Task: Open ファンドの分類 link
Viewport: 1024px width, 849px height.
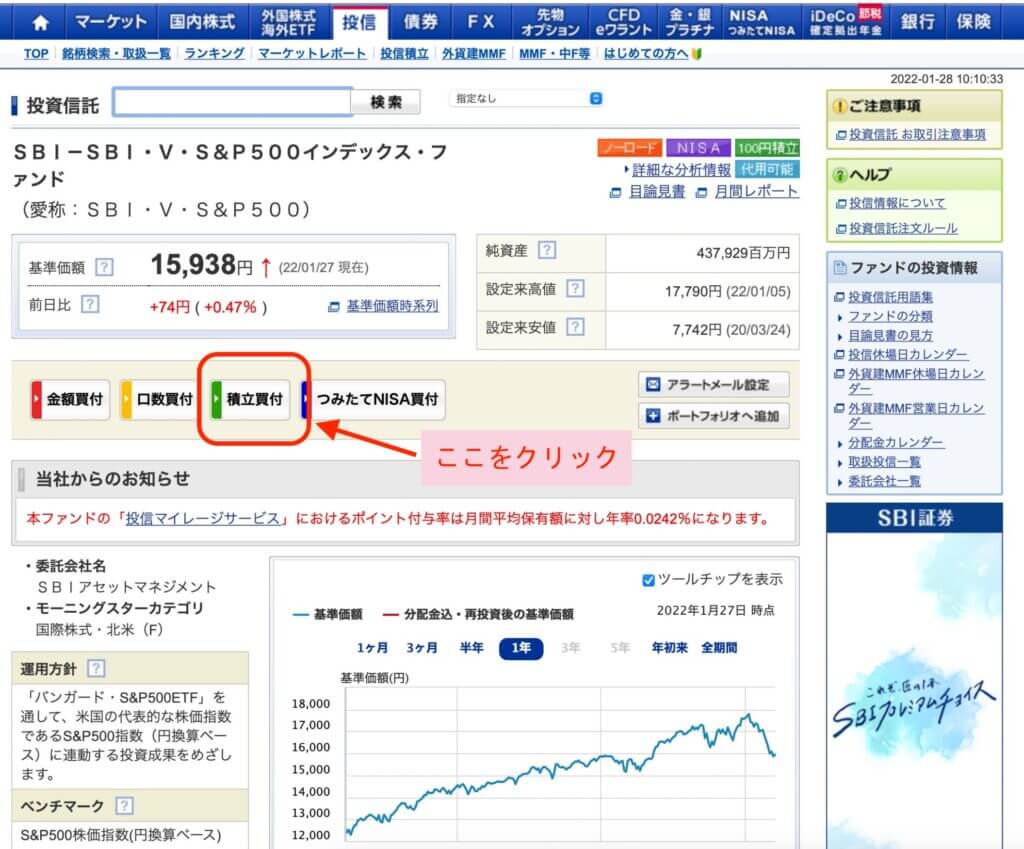Action: (x=890, y=316)
